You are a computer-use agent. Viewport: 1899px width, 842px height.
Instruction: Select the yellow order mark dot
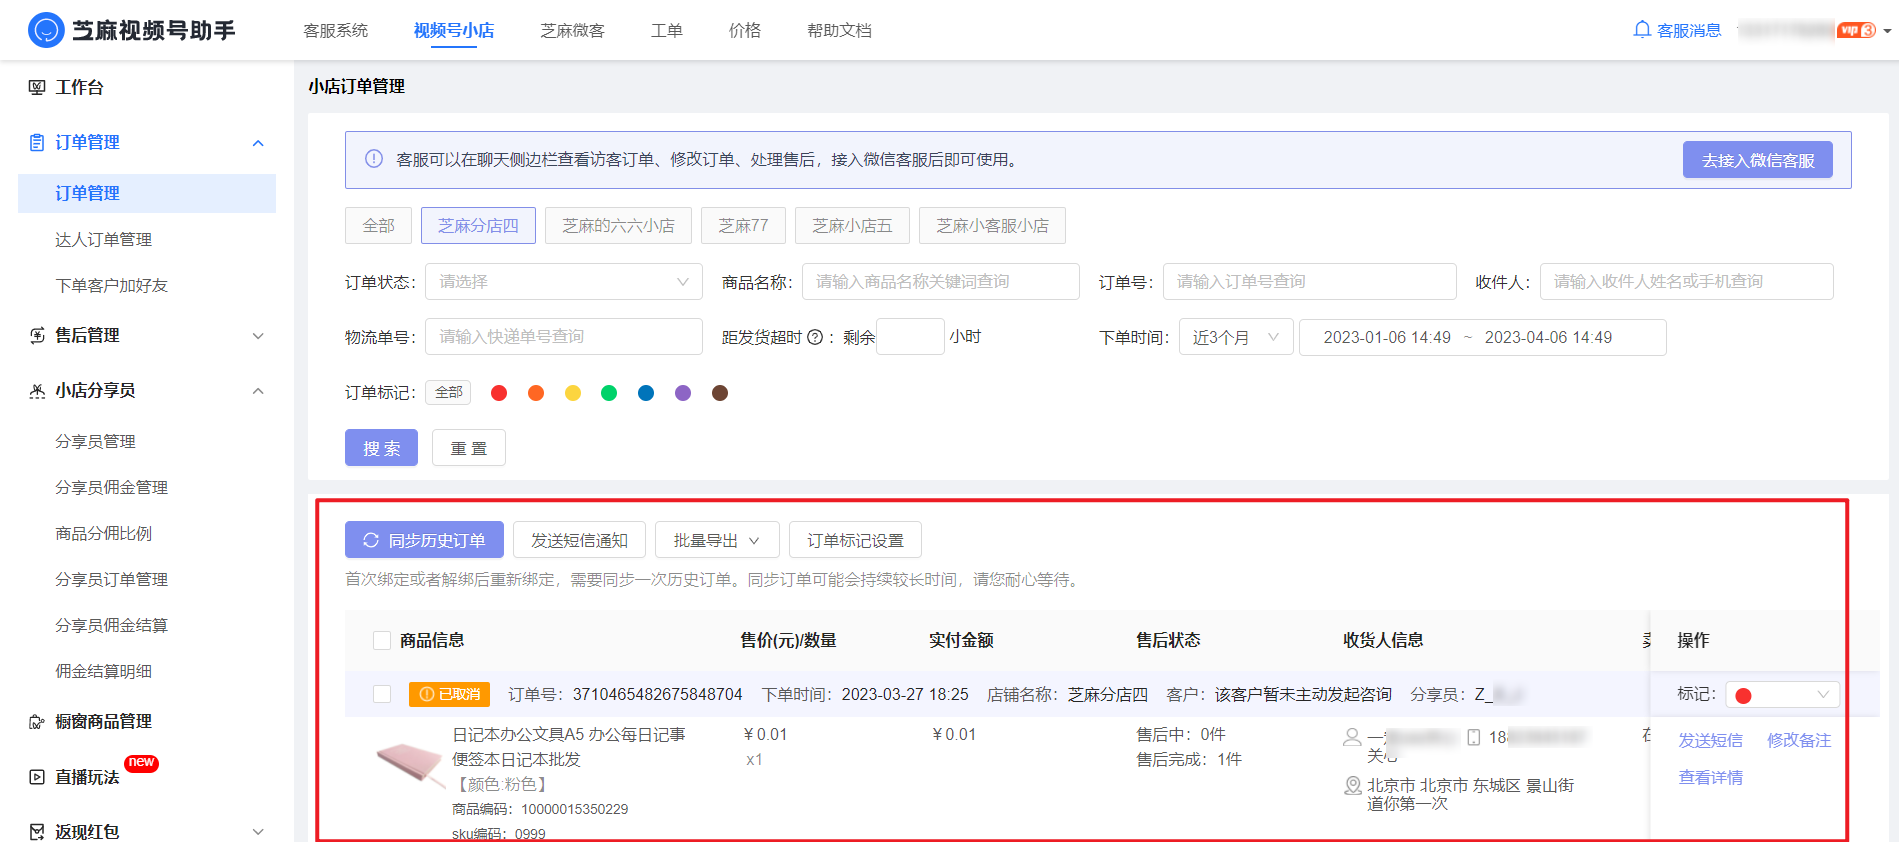pyautogui.click(x=573, y=393)
